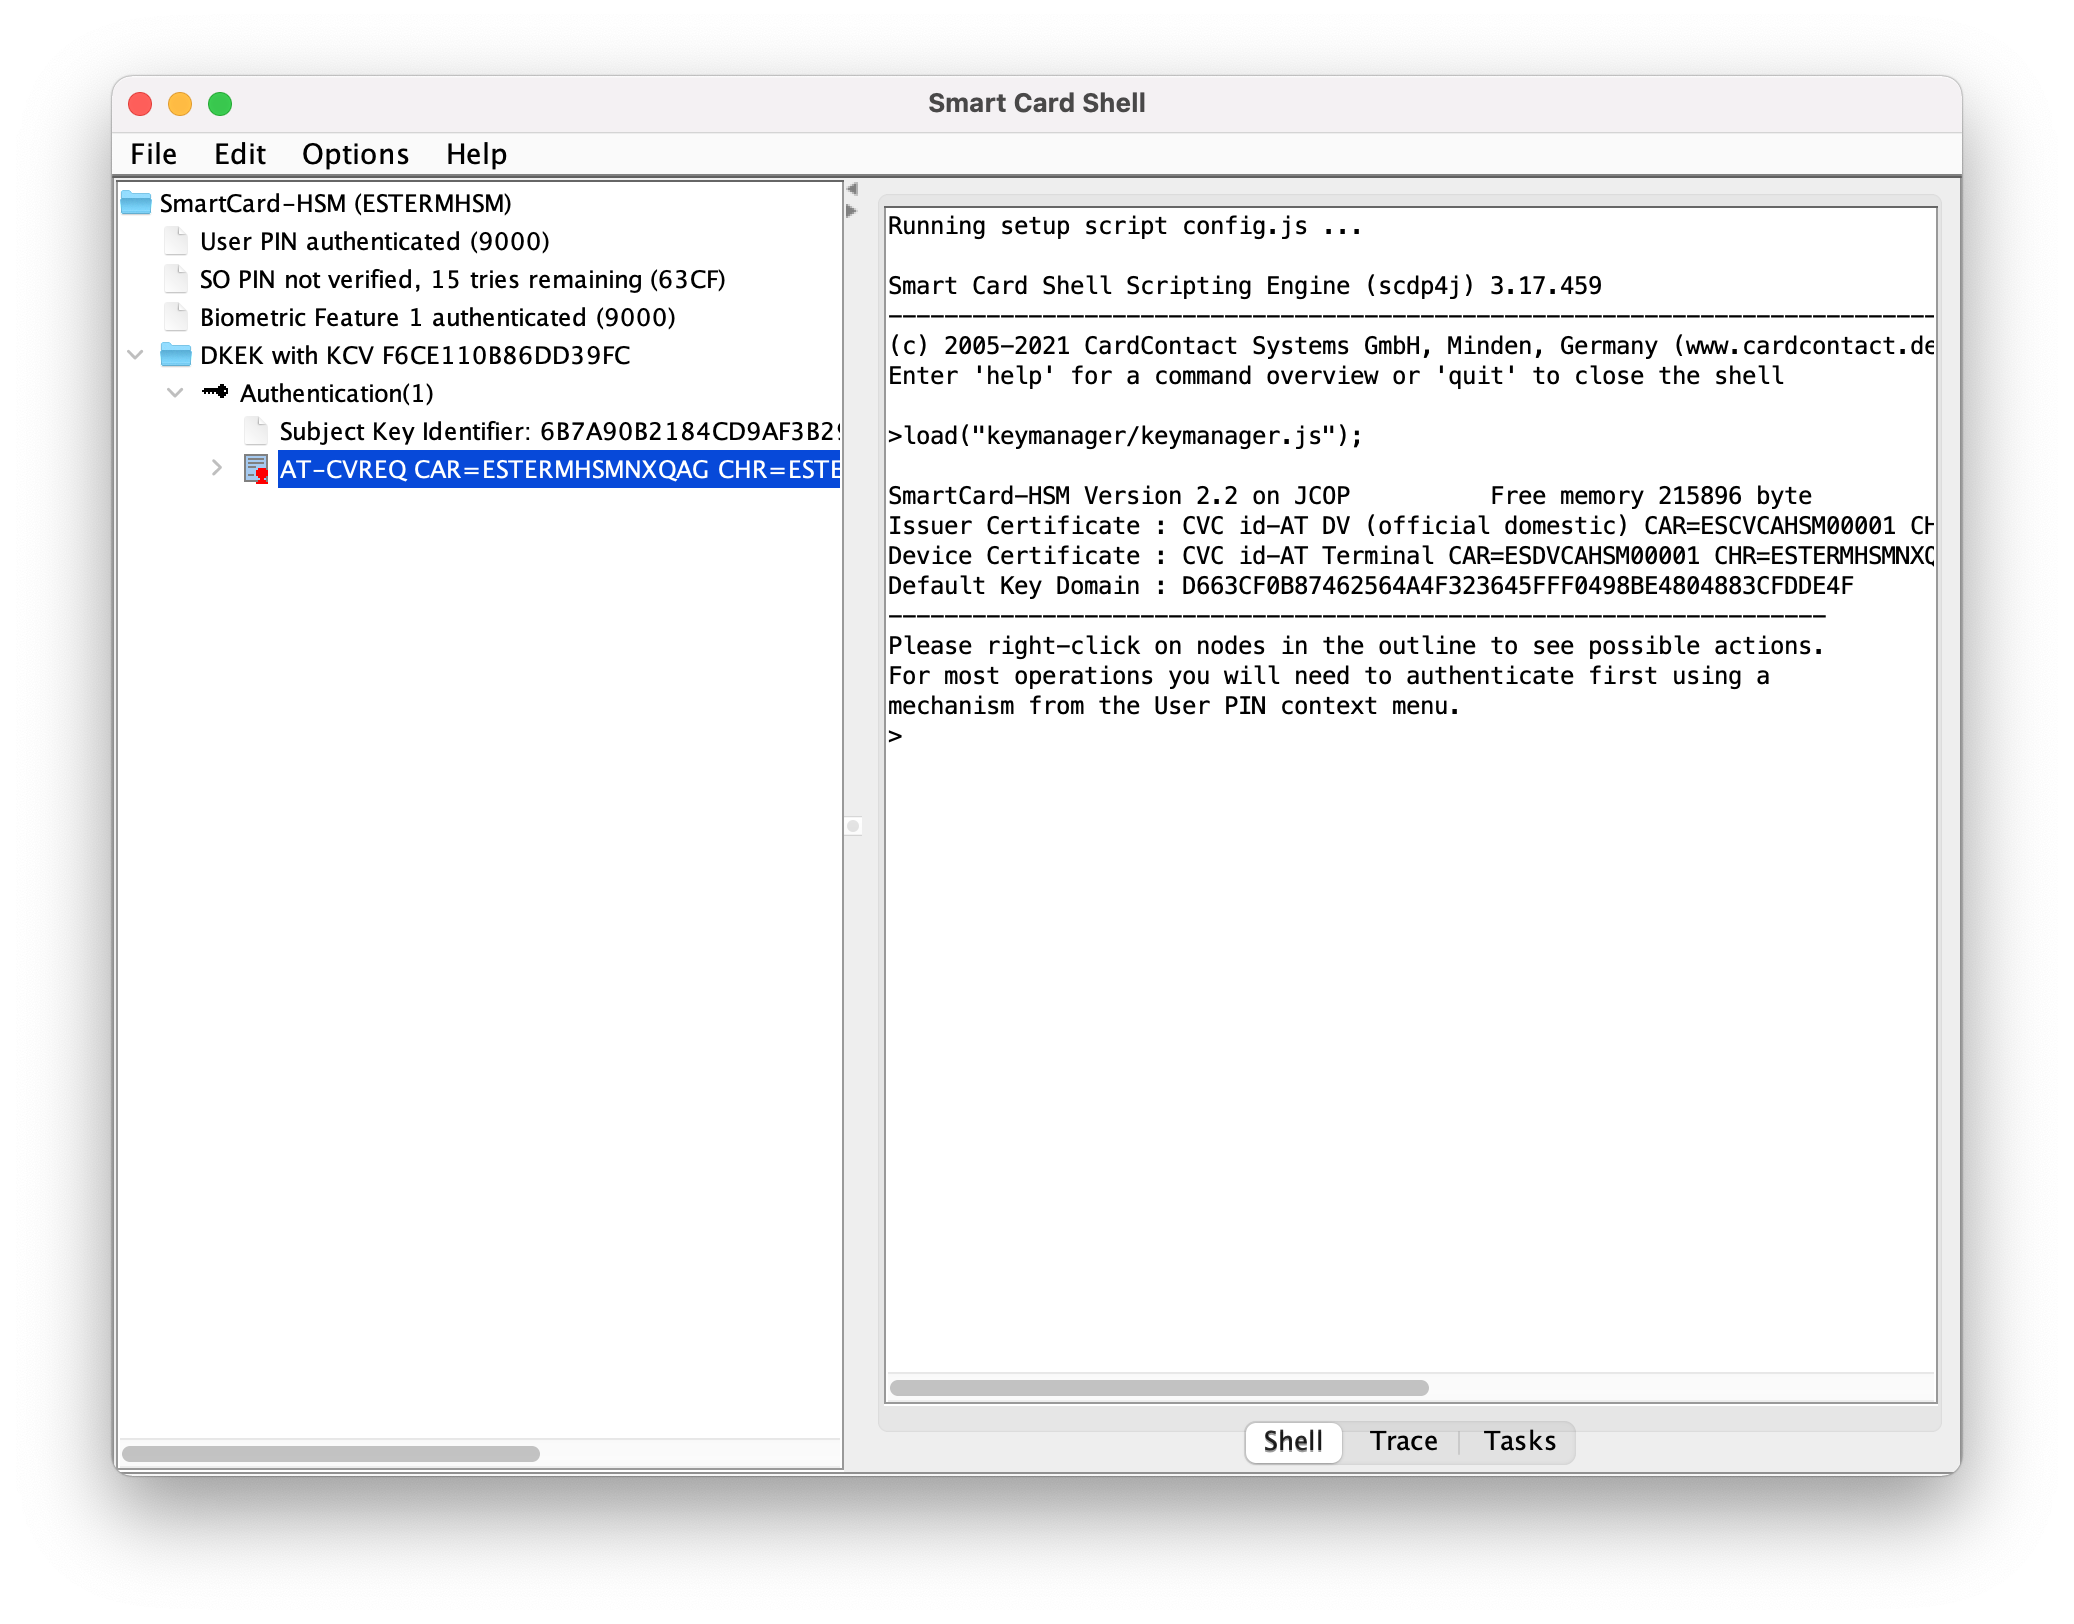The width and height of the screenshot is (2074, 1624).
Task: Select Biometric Feature 1 authenticated row
Action: (438, 317)
